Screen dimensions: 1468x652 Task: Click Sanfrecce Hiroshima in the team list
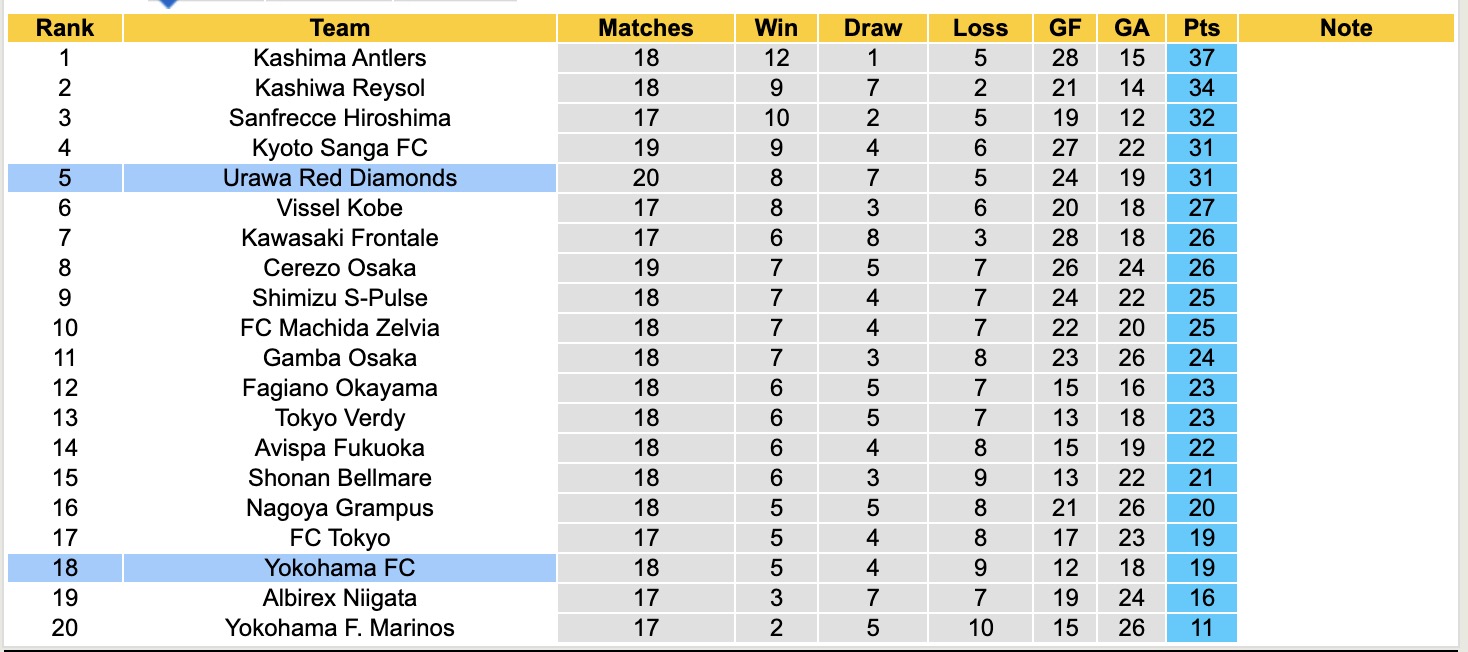coord(340,118)
